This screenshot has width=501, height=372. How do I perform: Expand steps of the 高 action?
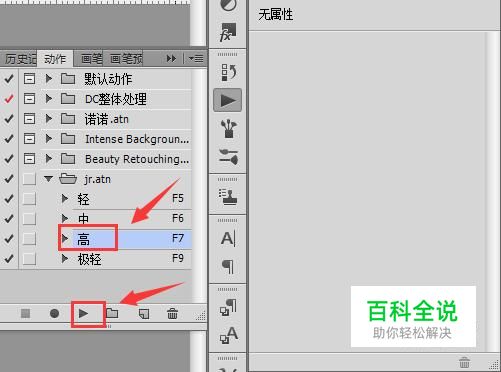65,238
